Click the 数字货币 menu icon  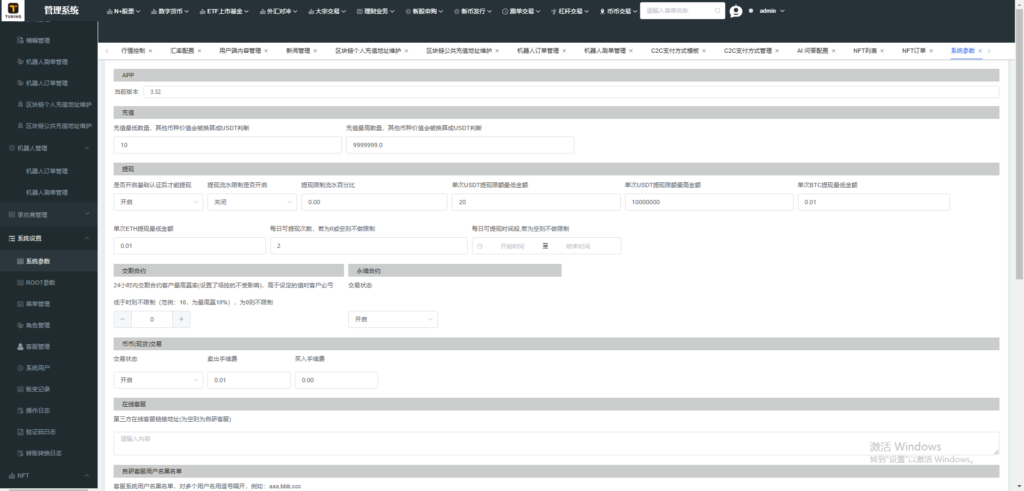point(154,11)
